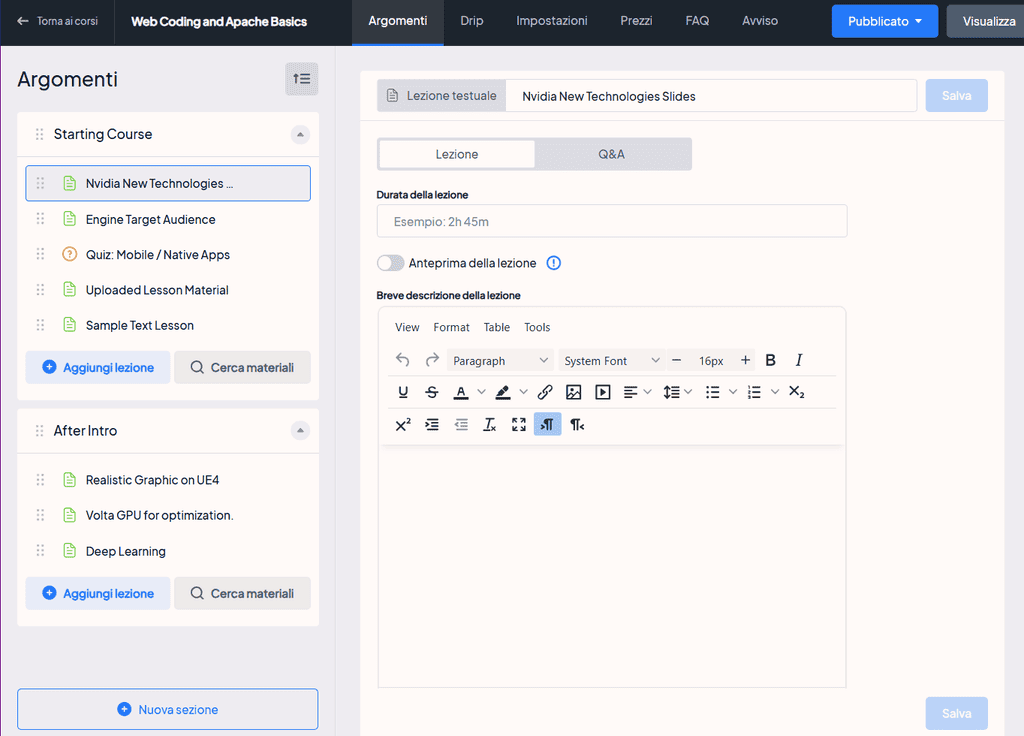Open the alignment options dropdown arrow
Screen dimensions: 1024x736
(647, 392)
